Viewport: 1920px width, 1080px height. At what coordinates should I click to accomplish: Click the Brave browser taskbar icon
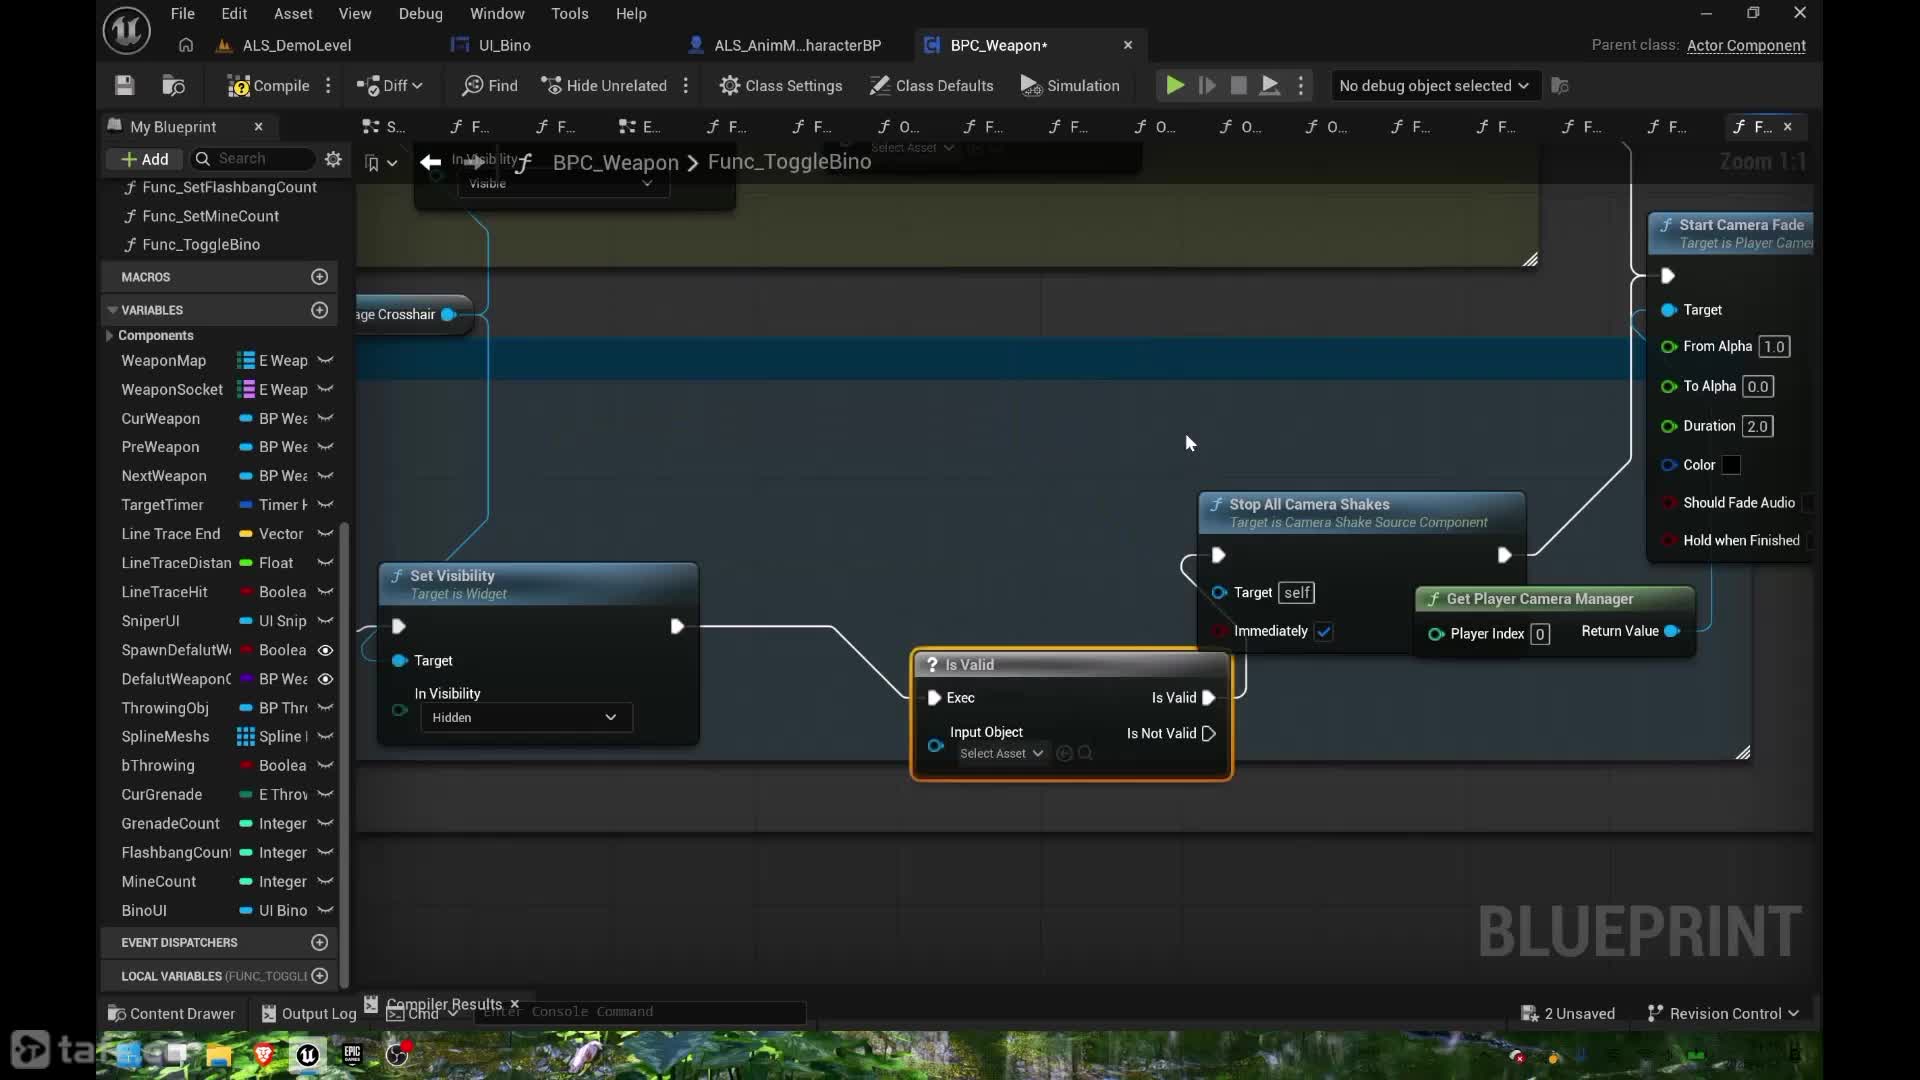coord(264,1055)
